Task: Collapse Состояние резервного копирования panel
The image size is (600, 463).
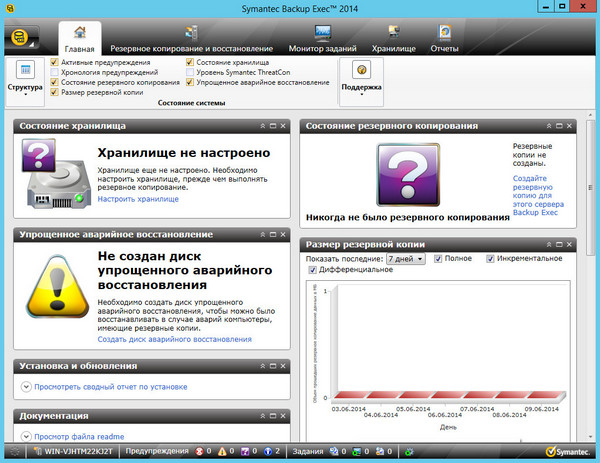Action: click(x=549, y=126)
